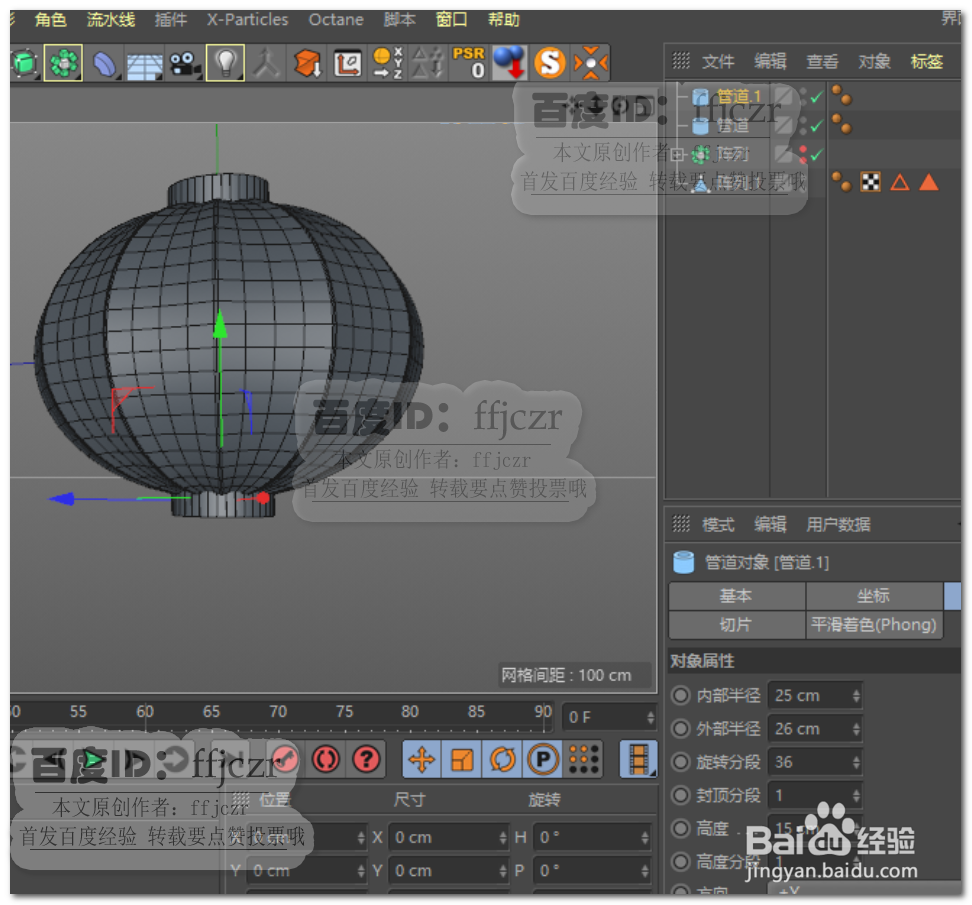This screenshot has width=972, height=905.
Task: Click 内部半径 animation circle toggle
Action: [681, 695]
